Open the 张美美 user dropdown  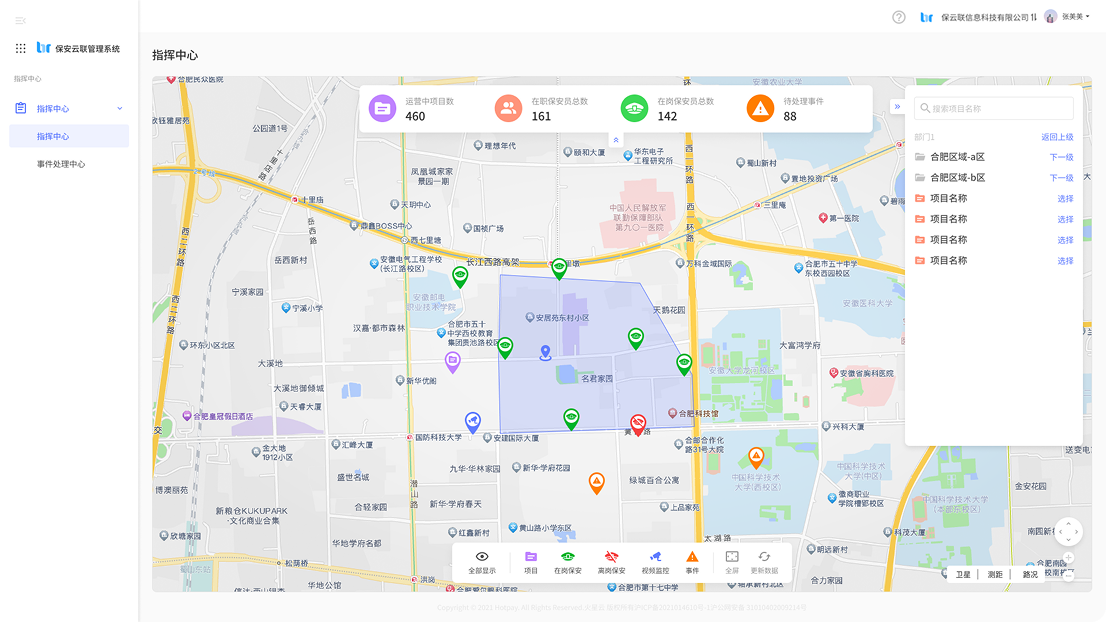[1068, 17]
